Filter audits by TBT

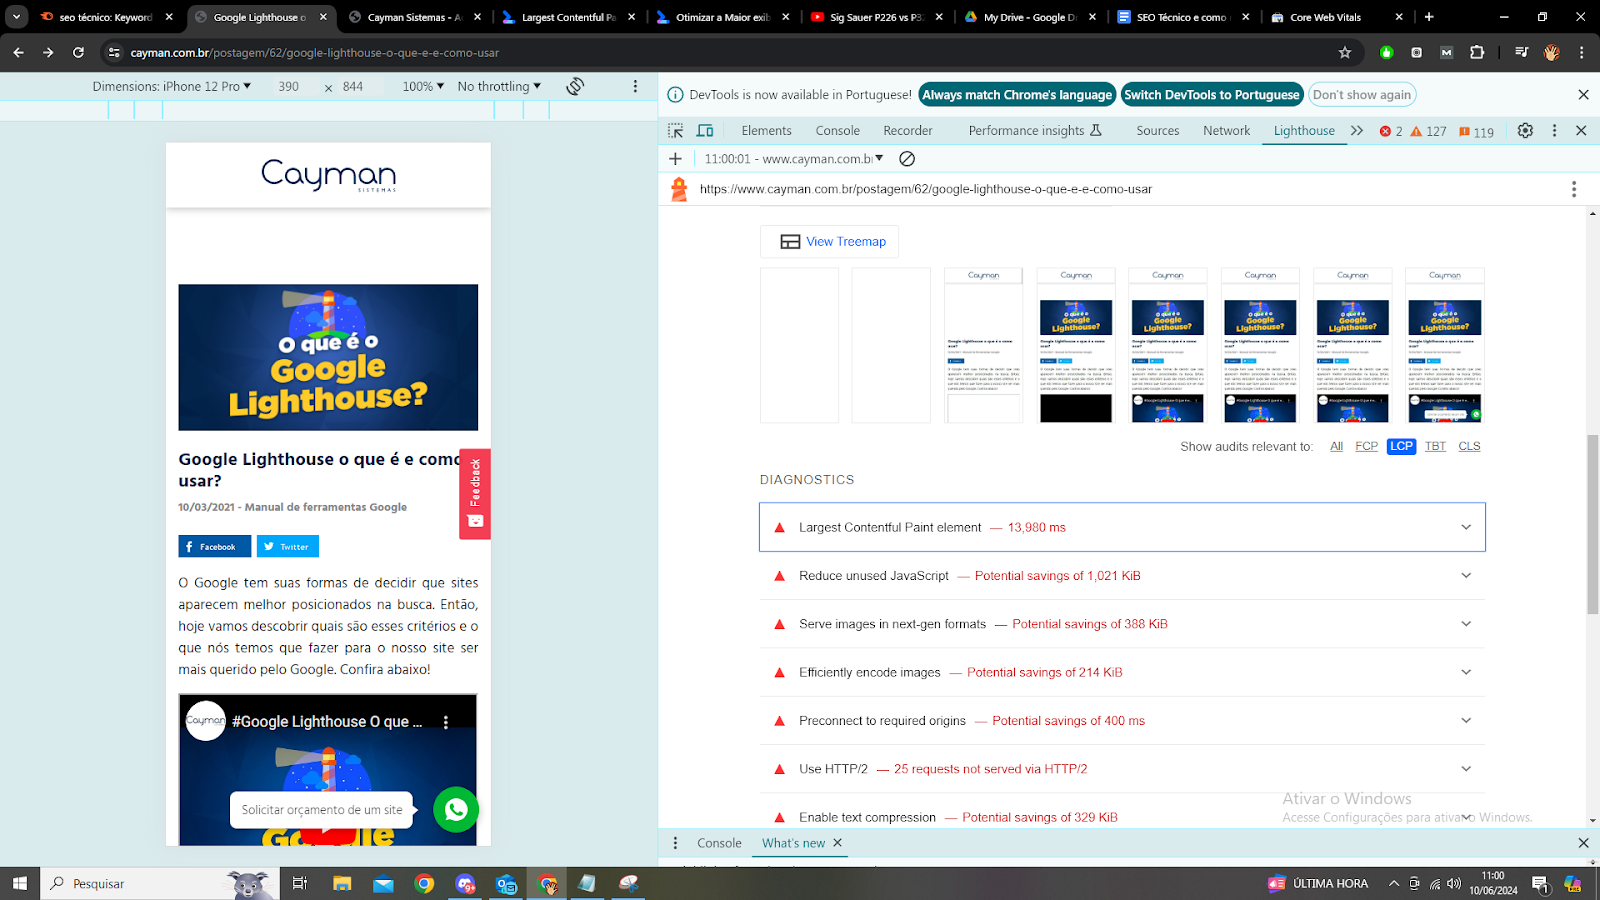tap(1435, 447)
